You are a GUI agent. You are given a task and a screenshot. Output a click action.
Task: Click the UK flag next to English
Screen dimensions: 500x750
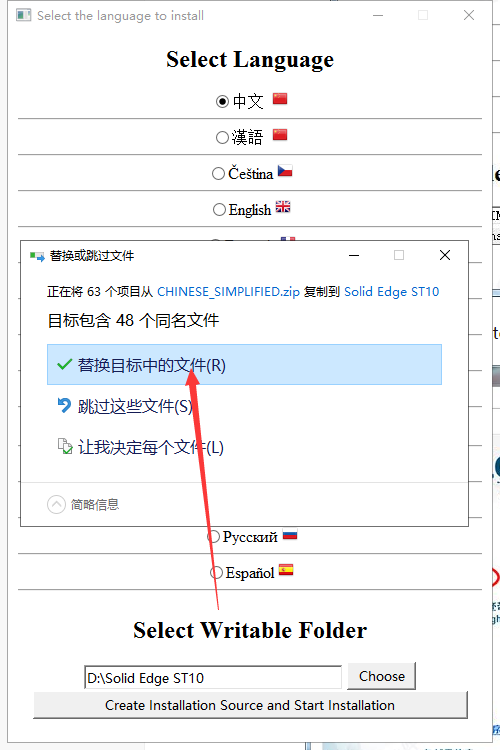click(x=283, y=207)
